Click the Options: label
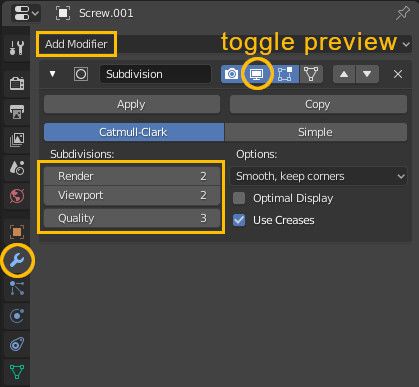Image resolution: width=419 pixels, height=387 pixels. (257, 154)
